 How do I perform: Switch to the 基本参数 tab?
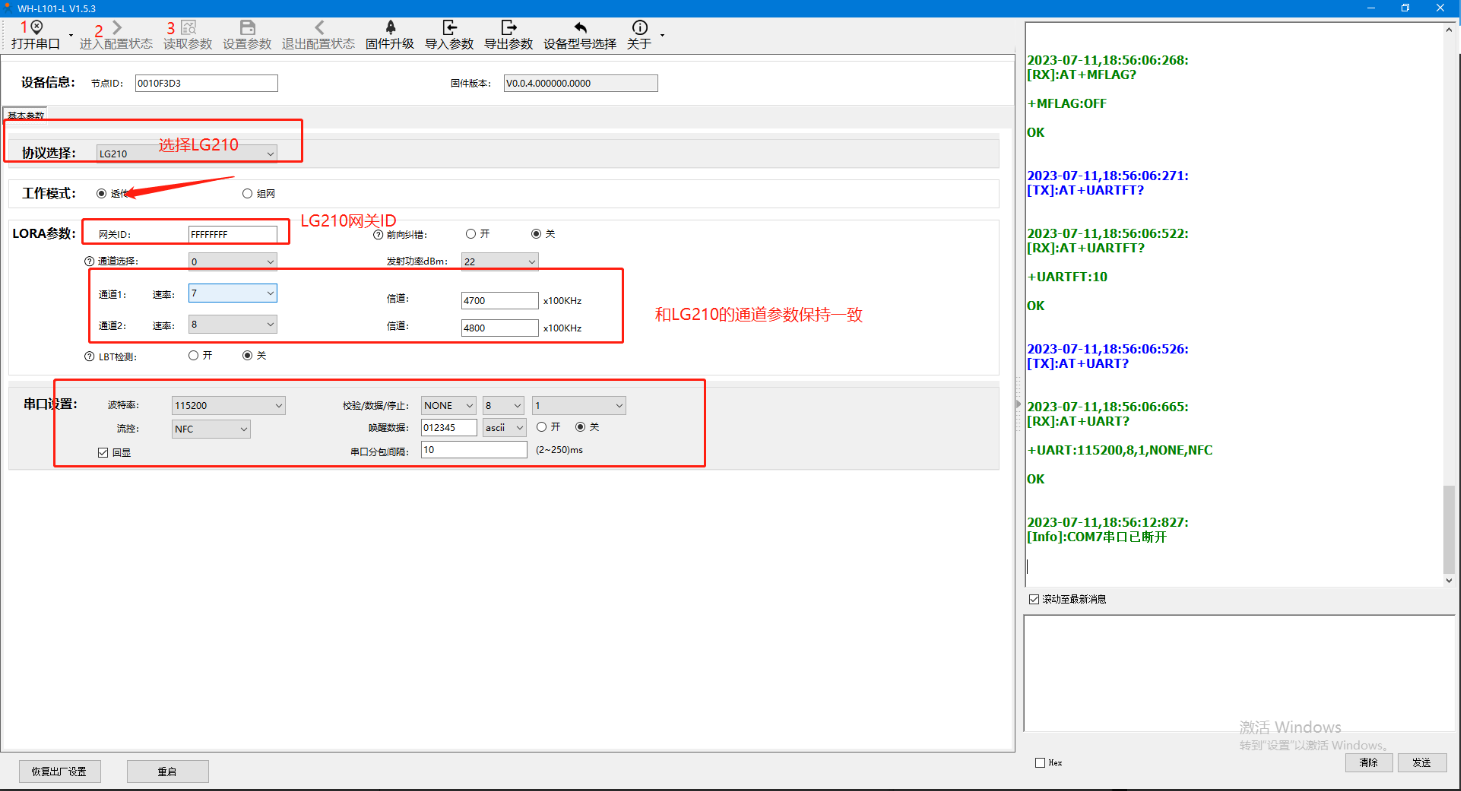[25, 116]
